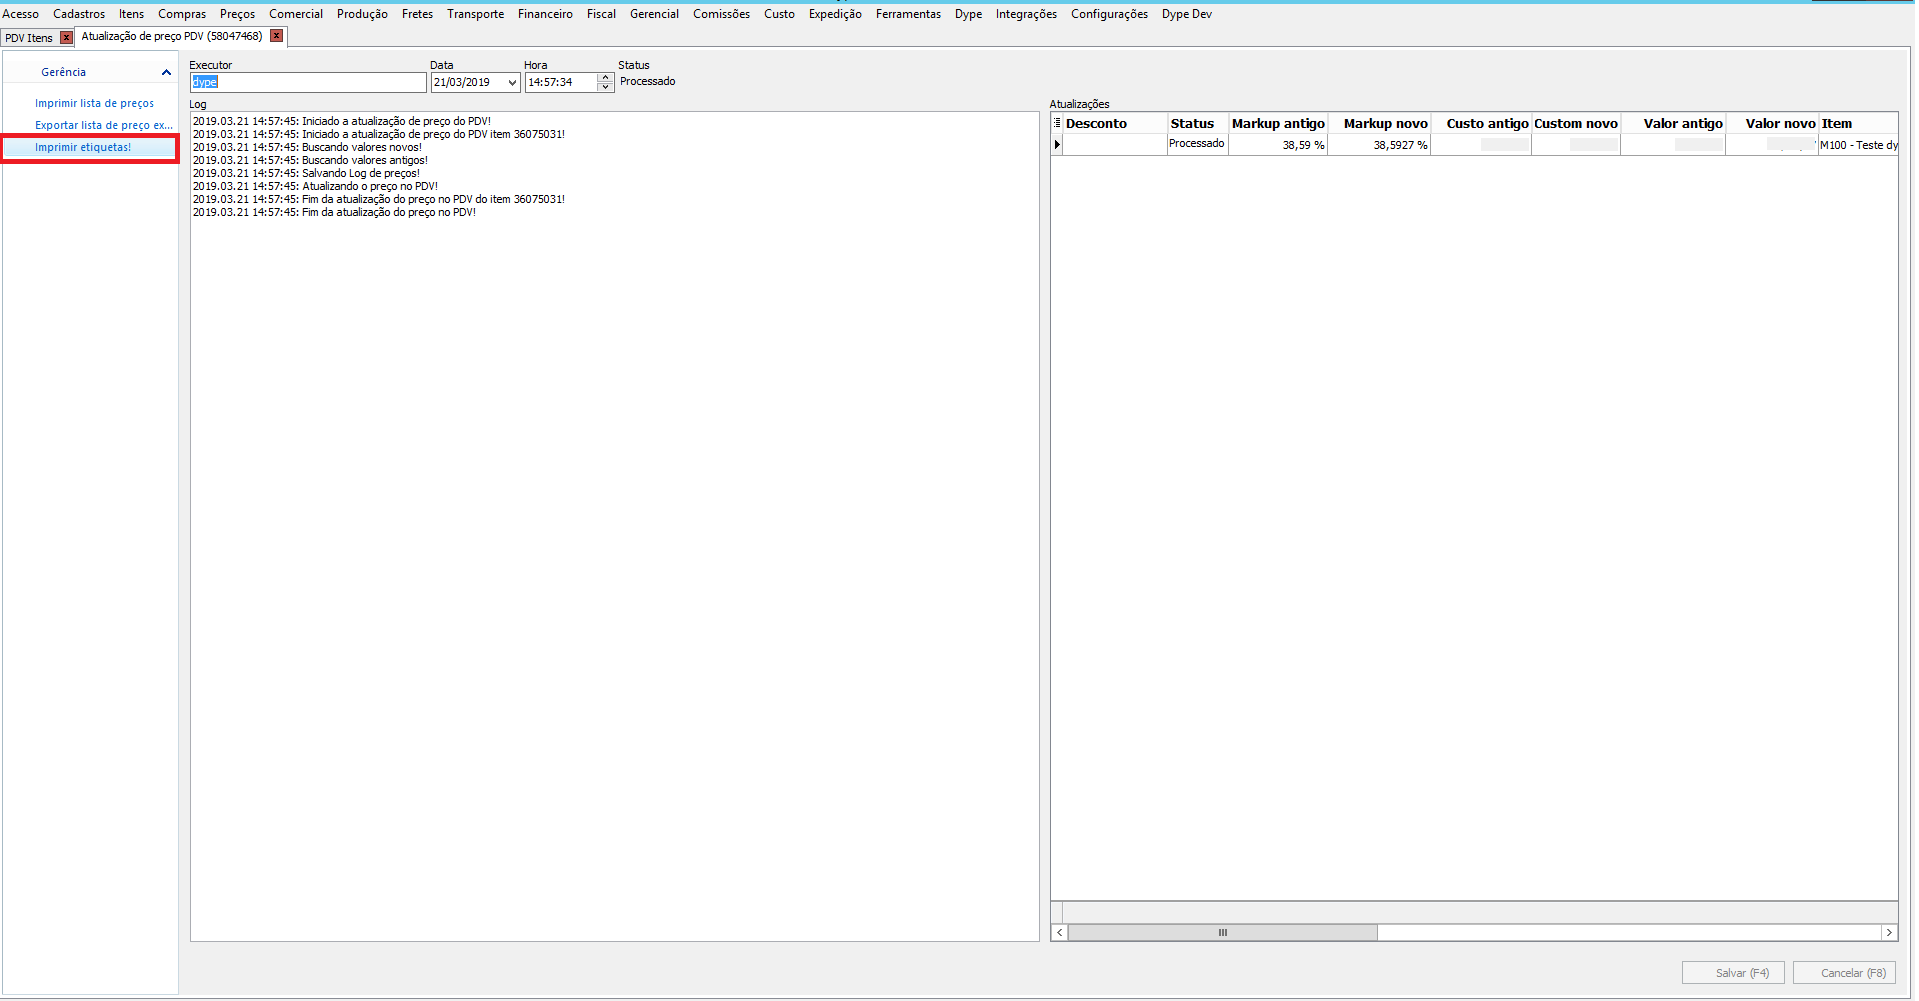1919x1001 pixels.
Task: Open the Custo menu
Action: (780, 14)
